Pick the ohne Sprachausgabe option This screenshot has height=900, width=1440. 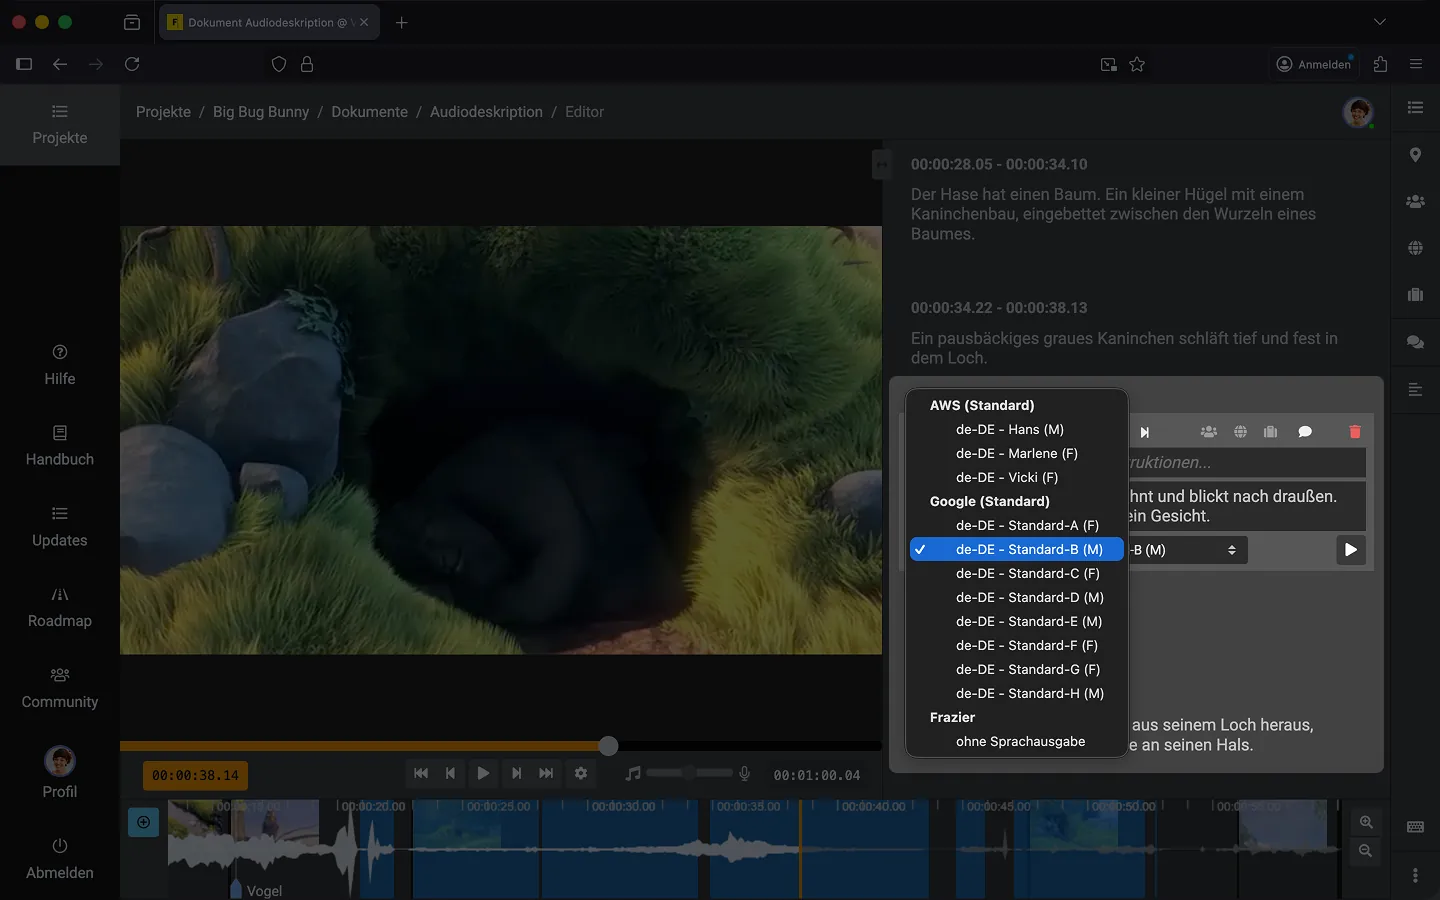1020,741
